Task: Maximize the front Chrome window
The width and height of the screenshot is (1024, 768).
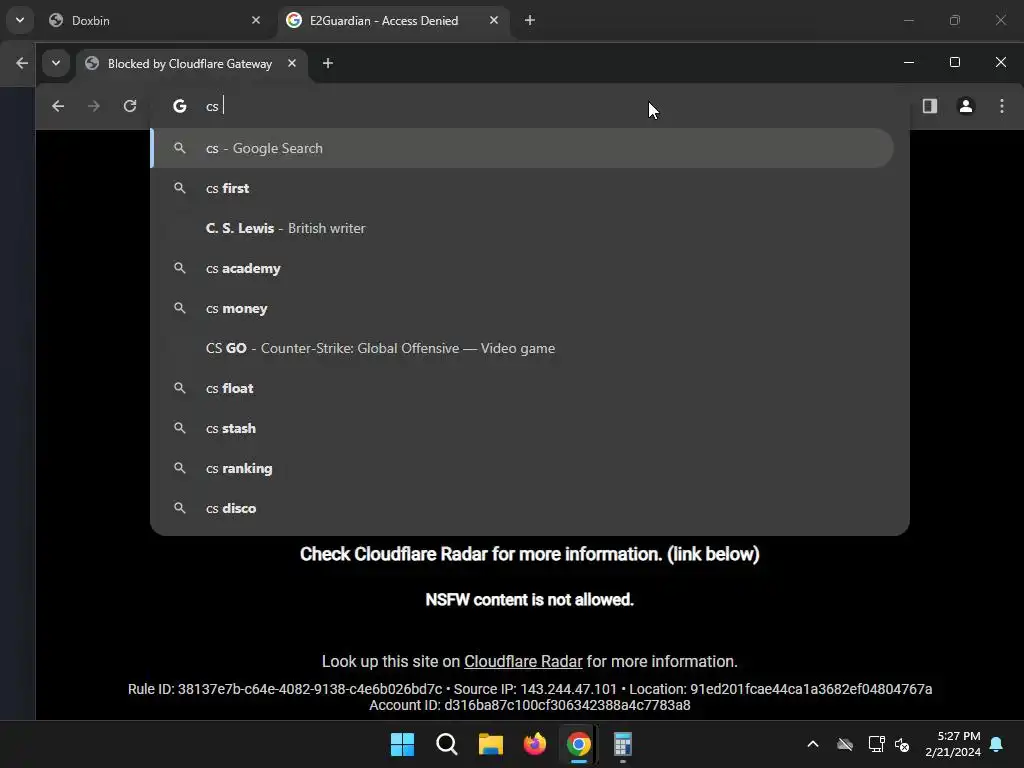Action: (955, 62)
